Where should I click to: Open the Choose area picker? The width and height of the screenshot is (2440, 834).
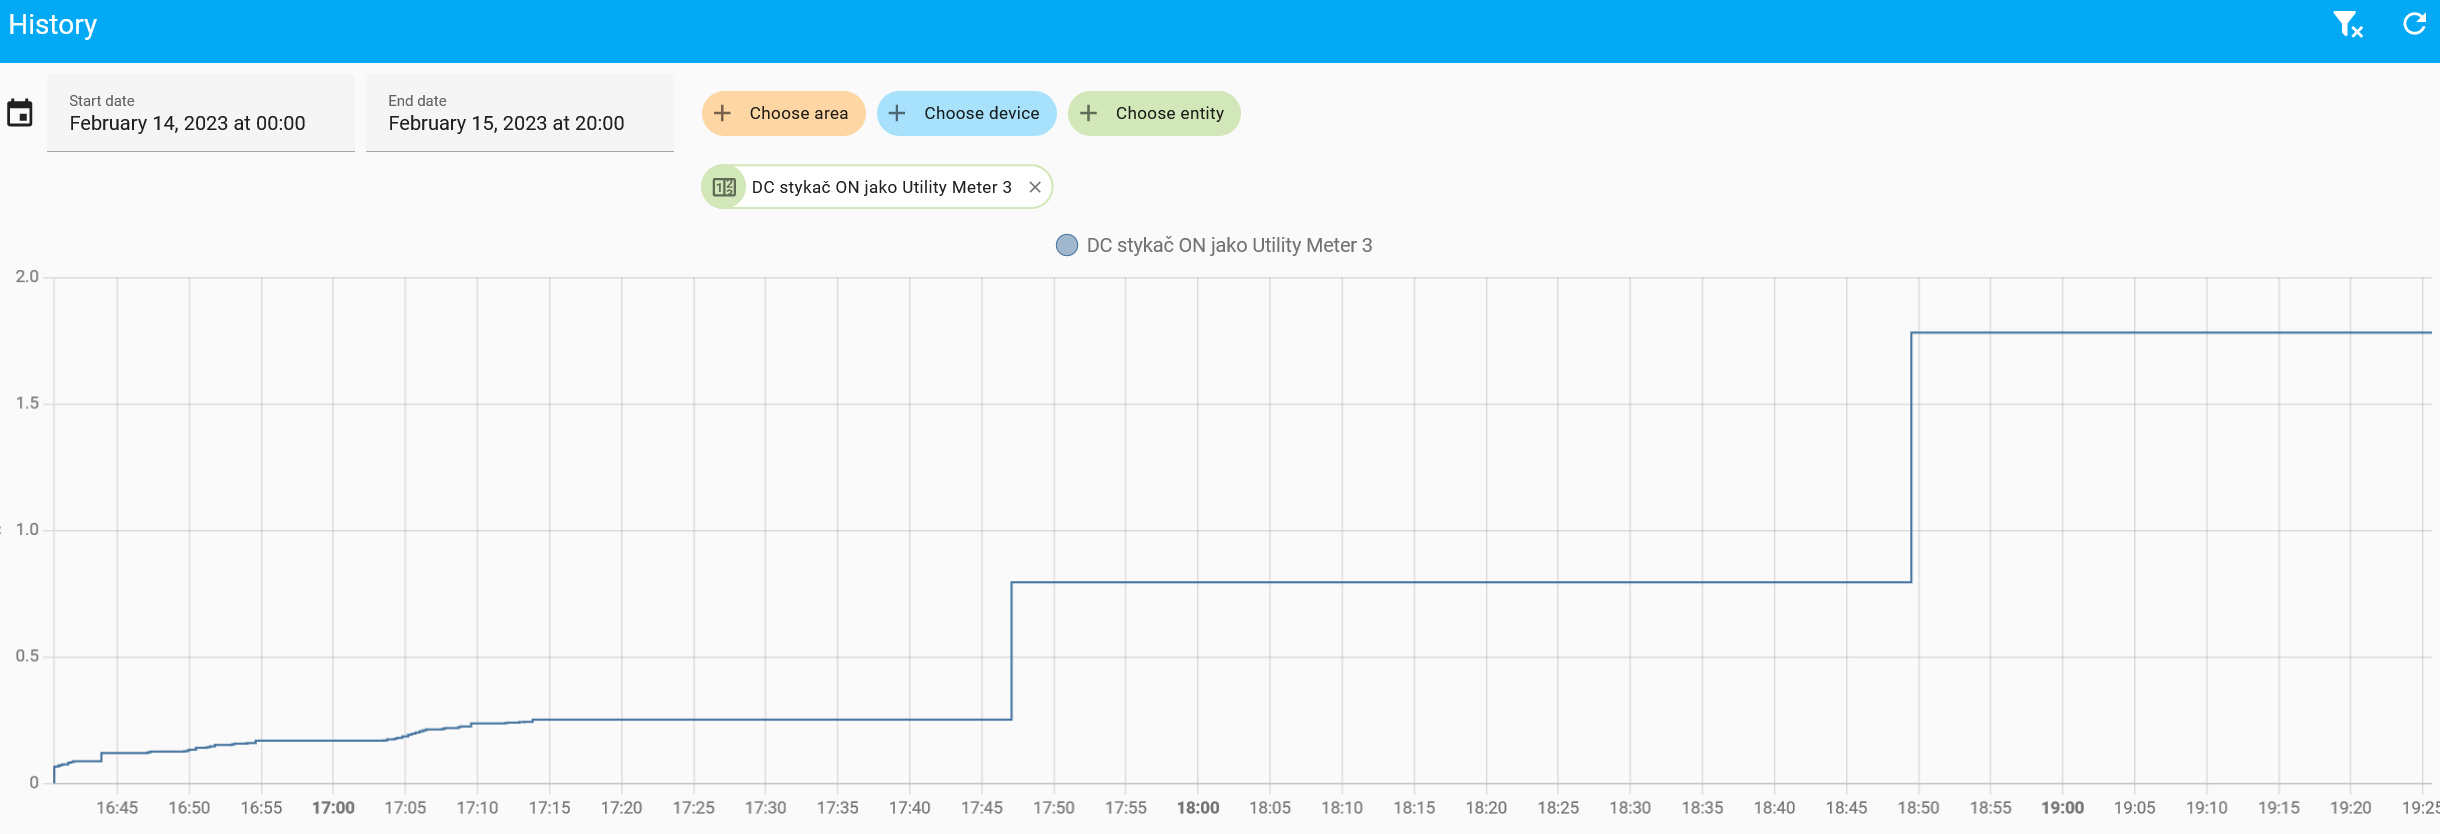pos(783,113)
